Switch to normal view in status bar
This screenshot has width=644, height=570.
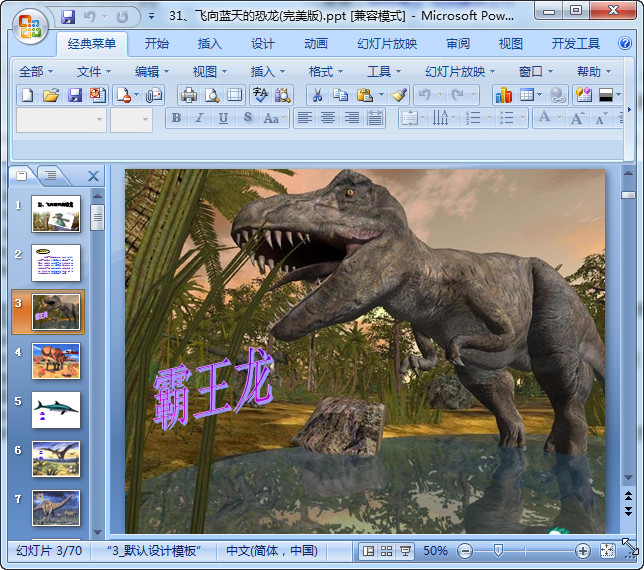[x=368, y=551]
